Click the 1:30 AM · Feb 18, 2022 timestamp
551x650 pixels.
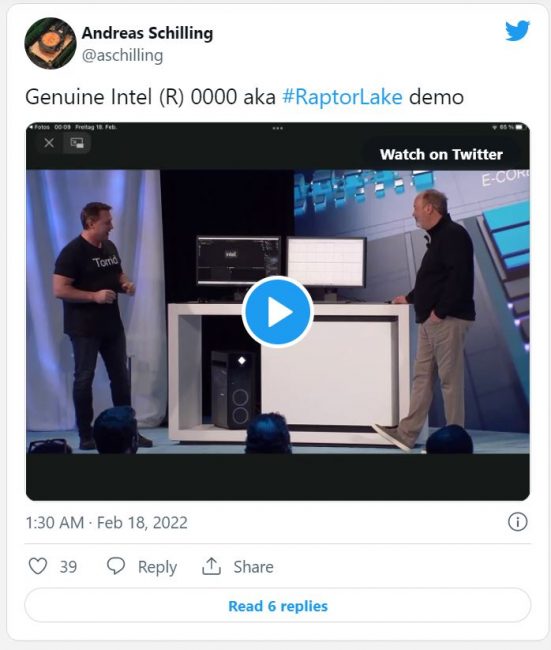click(107, 522)
